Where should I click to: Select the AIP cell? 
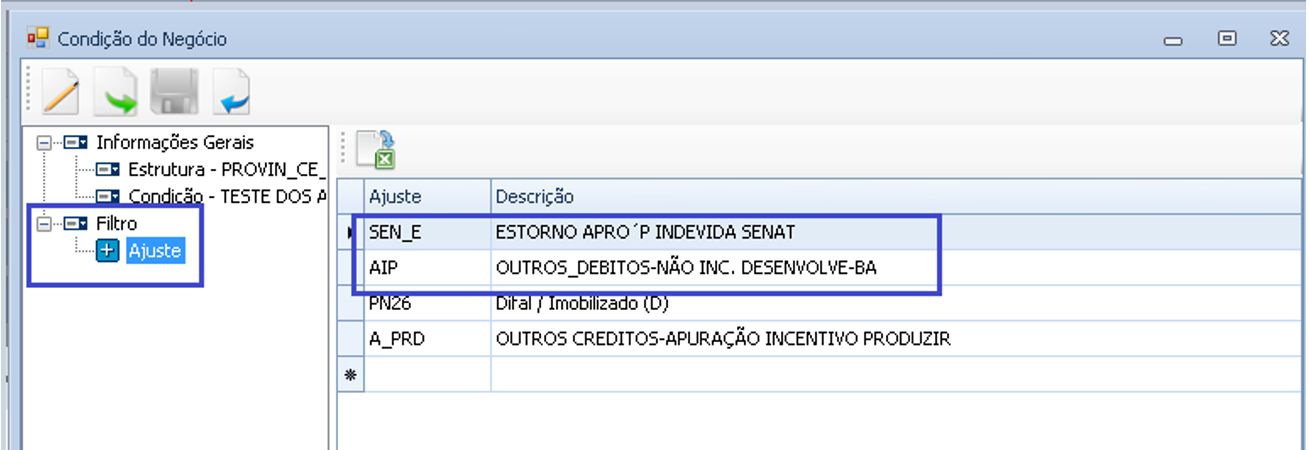click(x=427, y=268)
